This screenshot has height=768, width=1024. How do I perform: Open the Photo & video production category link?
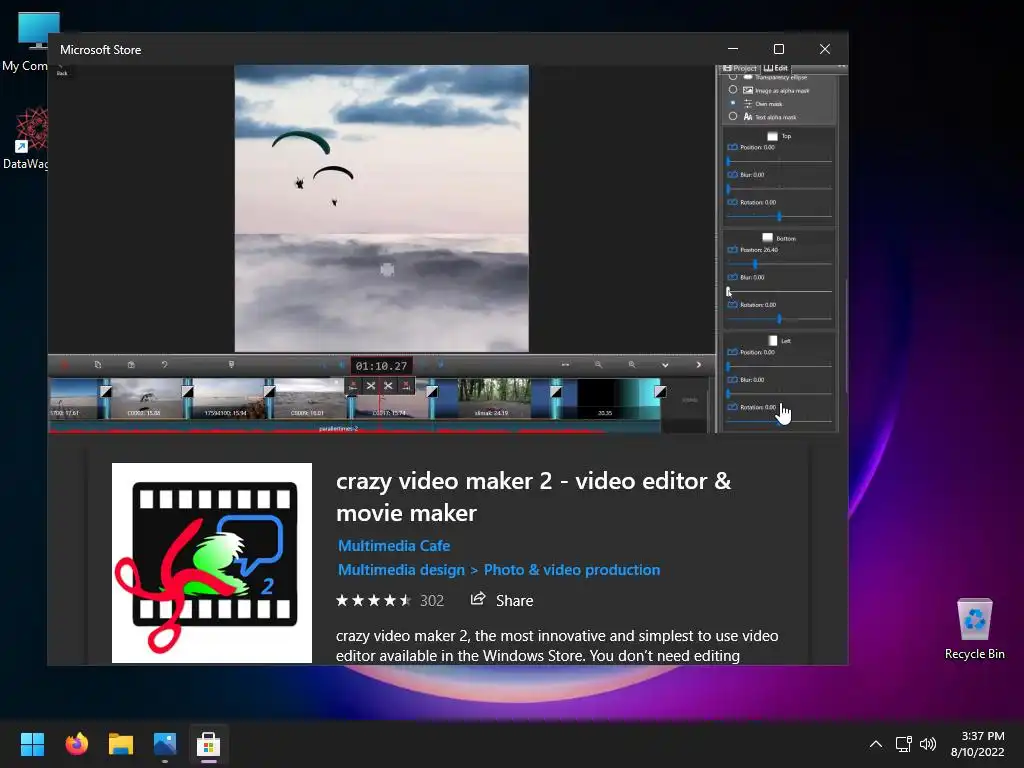pyautogui.click(x=572, y=570)
